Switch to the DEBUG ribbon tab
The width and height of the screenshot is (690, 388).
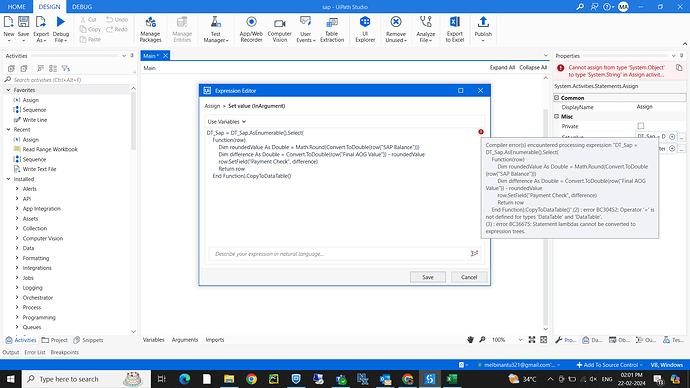[x=82, y=7]
